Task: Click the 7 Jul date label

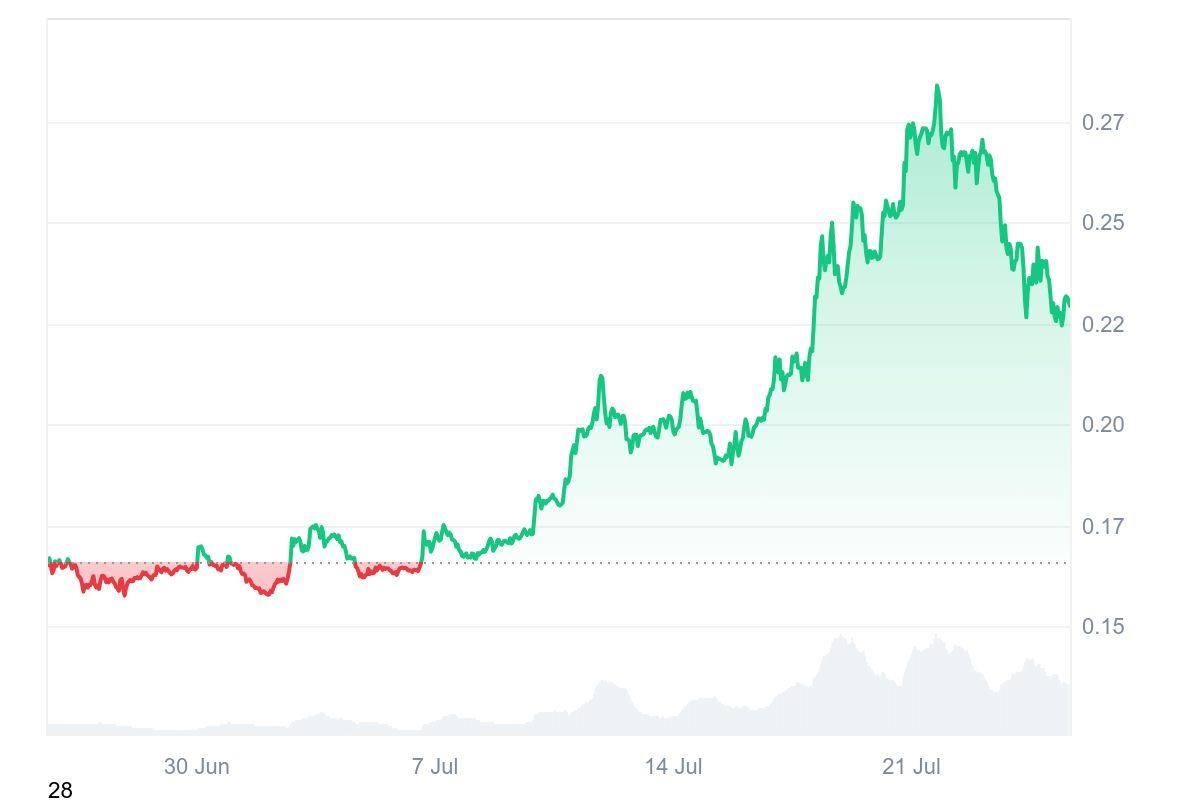Action: tap(435, 767)
